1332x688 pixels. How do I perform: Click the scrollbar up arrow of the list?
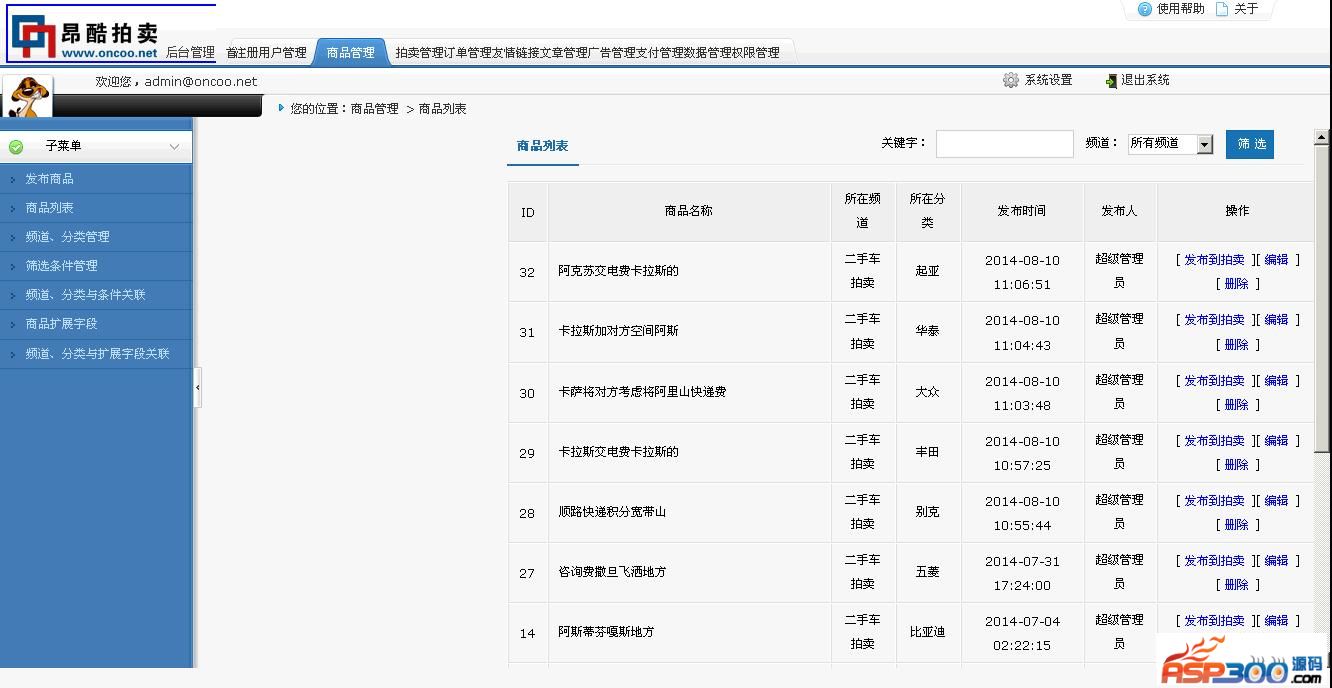1321,138
